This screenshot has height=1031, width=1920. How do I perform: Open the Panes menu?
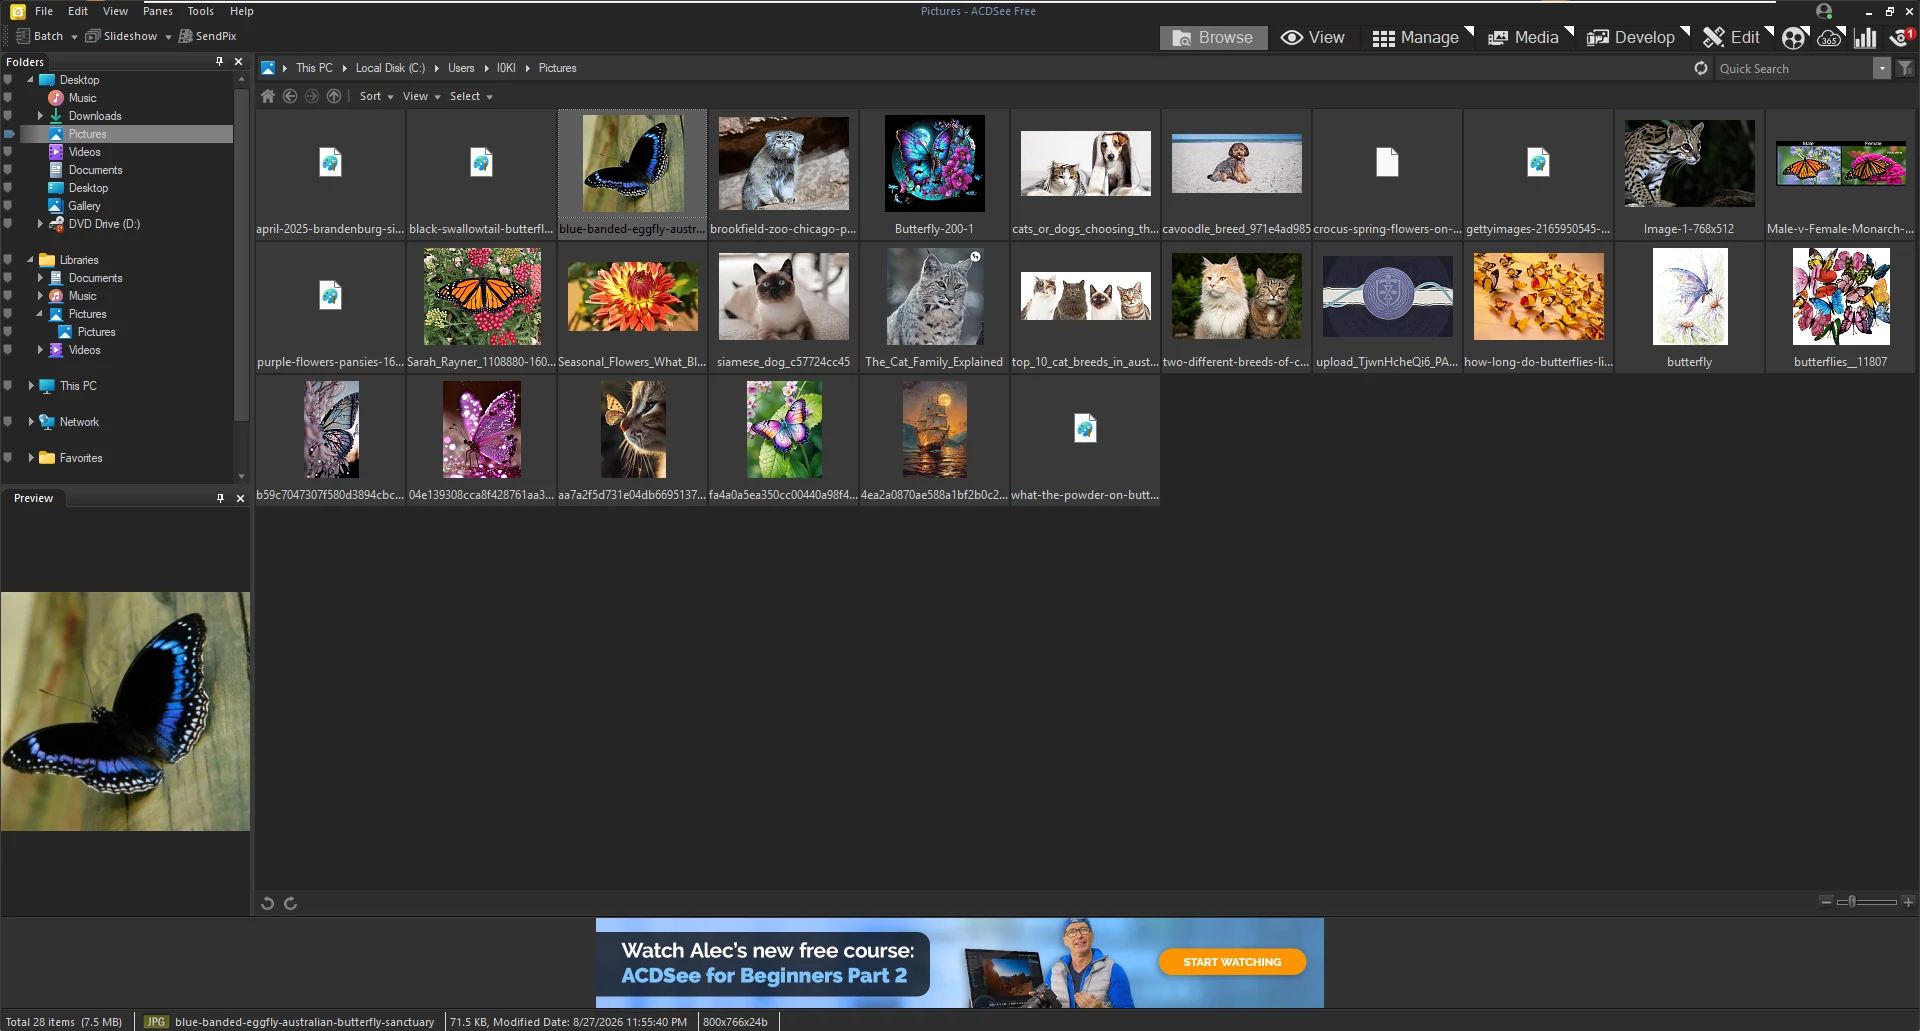157,11
